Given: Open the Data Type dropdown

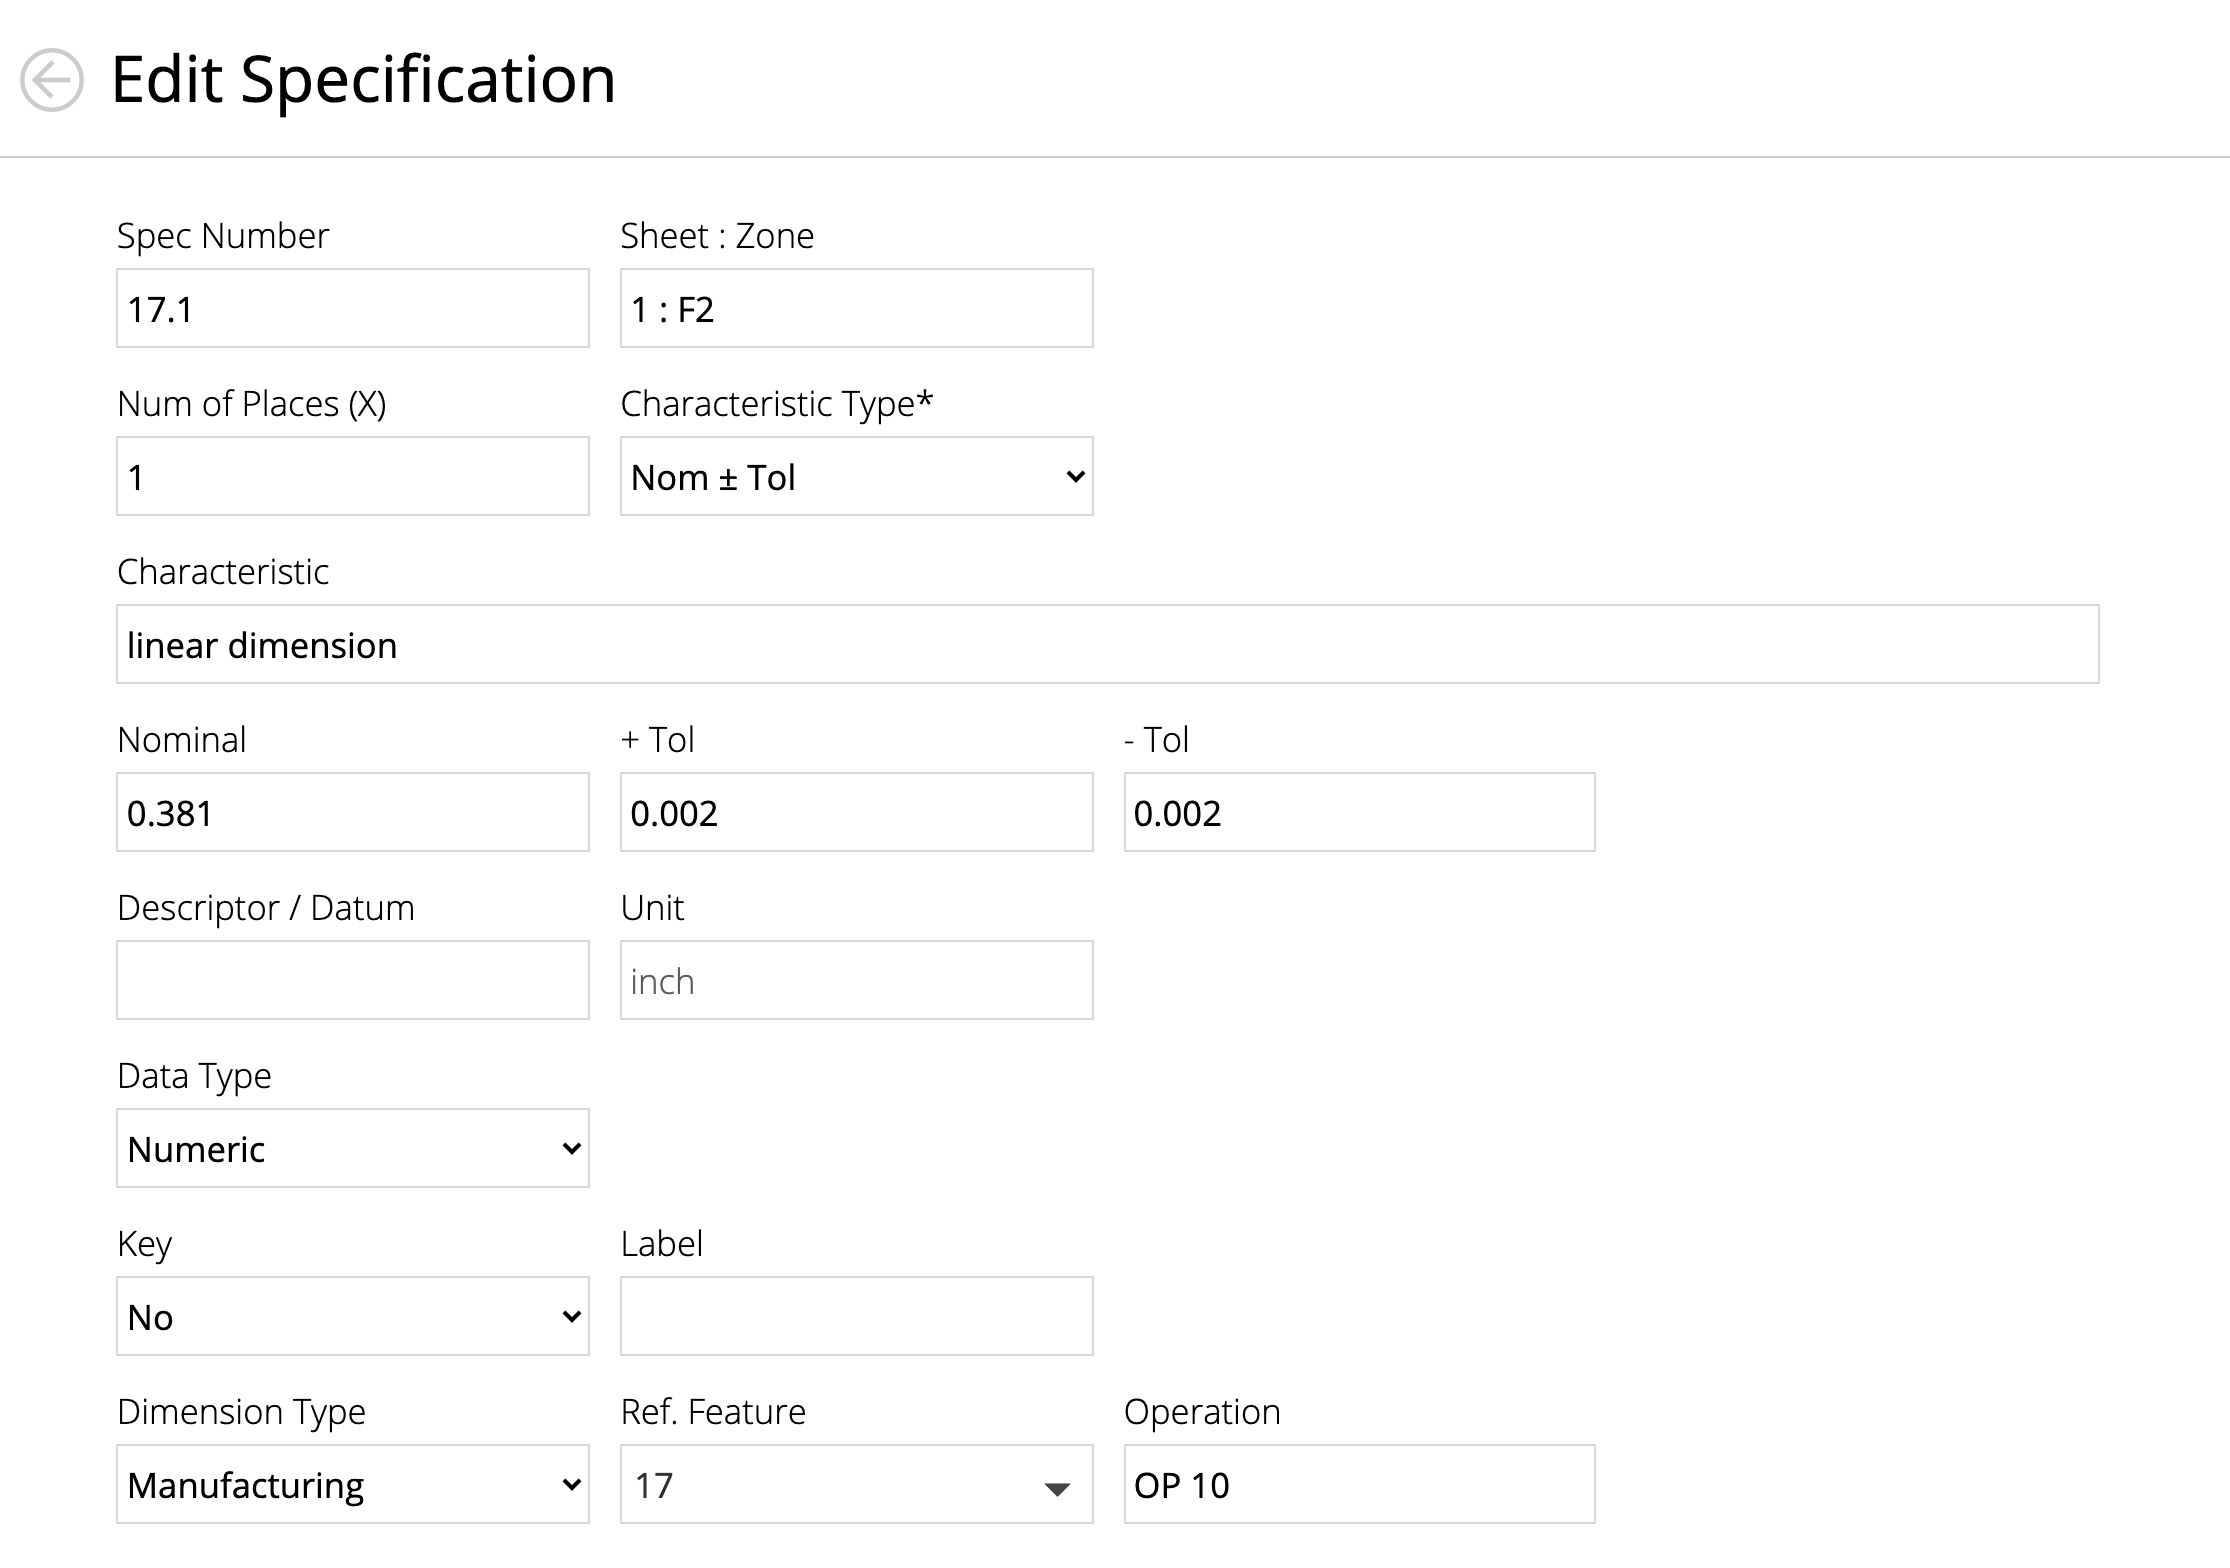Looking at the screenshot, I should click(x=352, y=1149).
